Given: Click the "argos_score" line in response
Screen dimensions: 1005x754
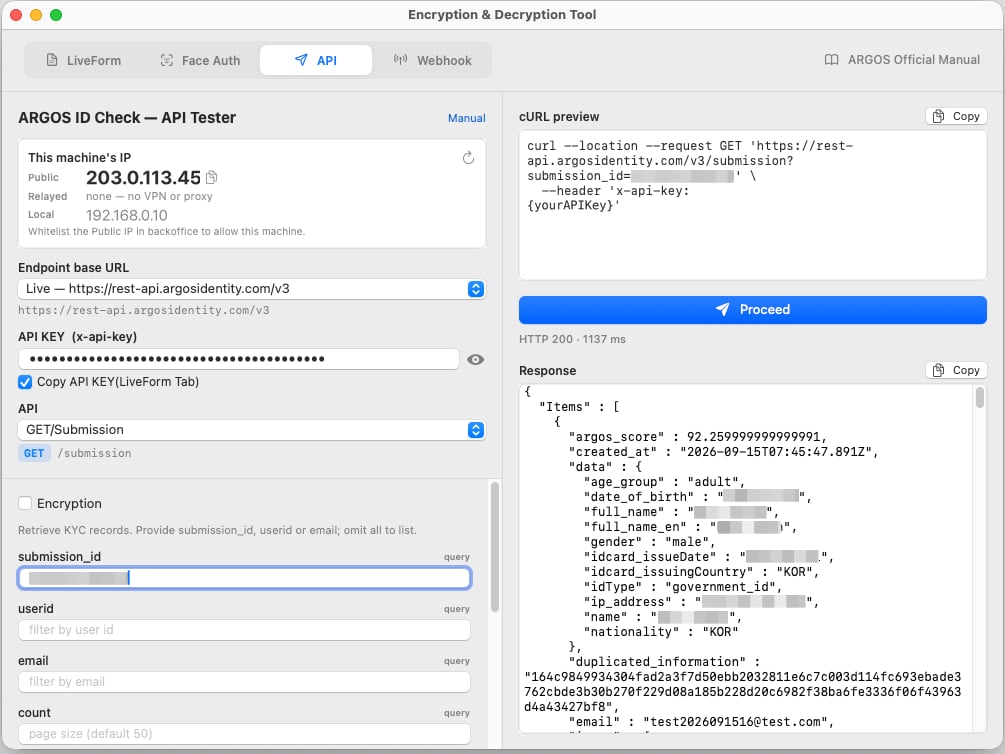Looking at the screenshot, I should (x=698, y=437).
